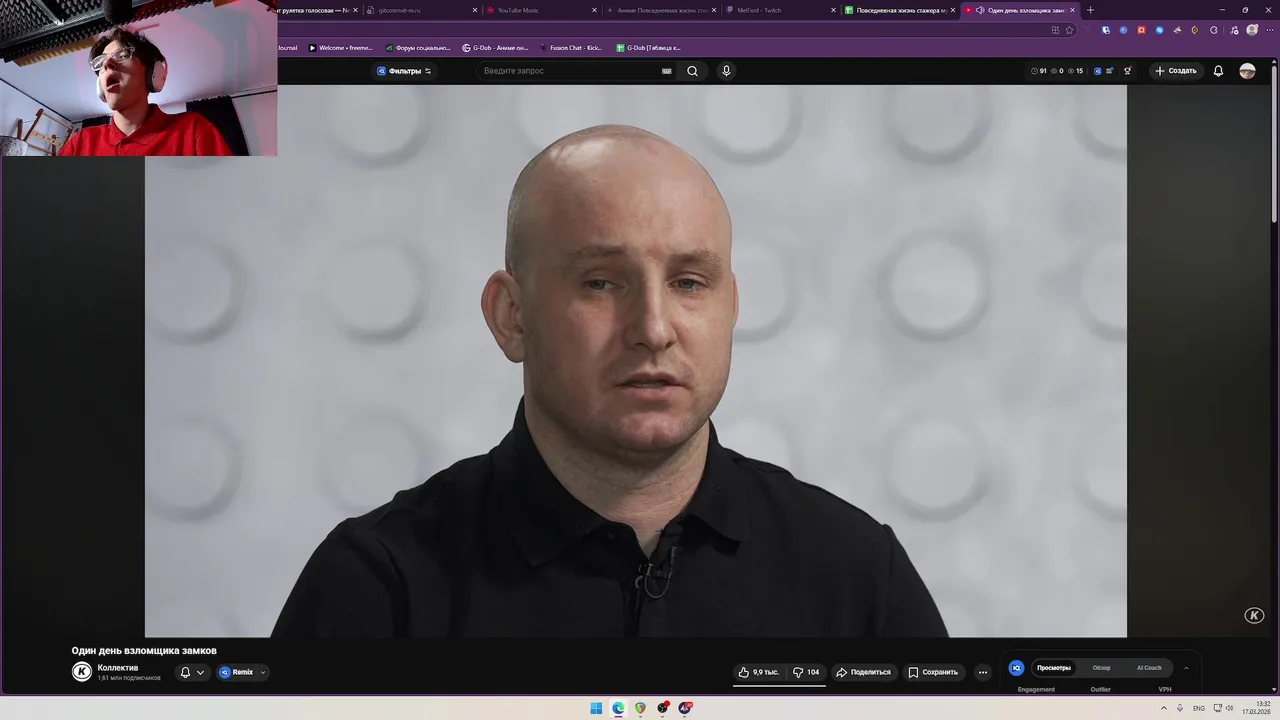Click the Engagement column label
1280x720 pixels.
pos(1036,689)
